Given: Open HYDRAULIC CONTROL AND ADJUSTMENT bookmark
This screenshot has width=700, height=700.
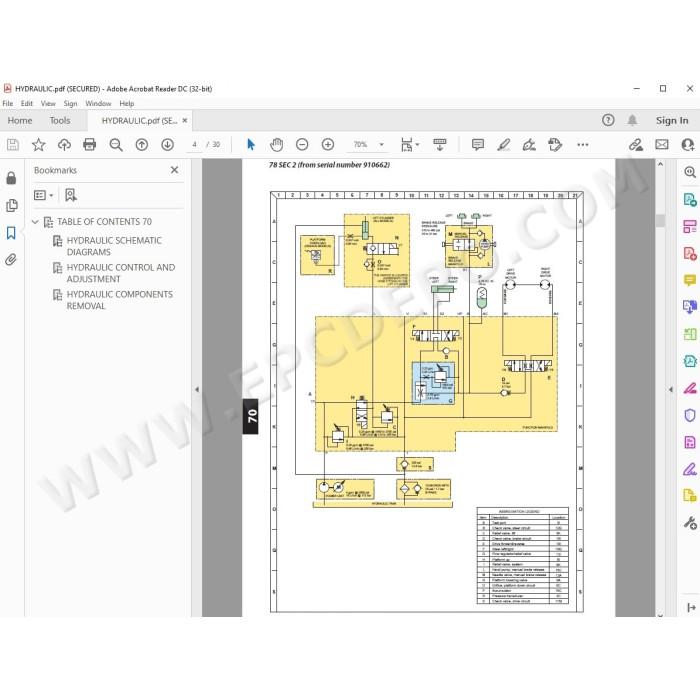Looking at the screenshot, I should point(121,273).
